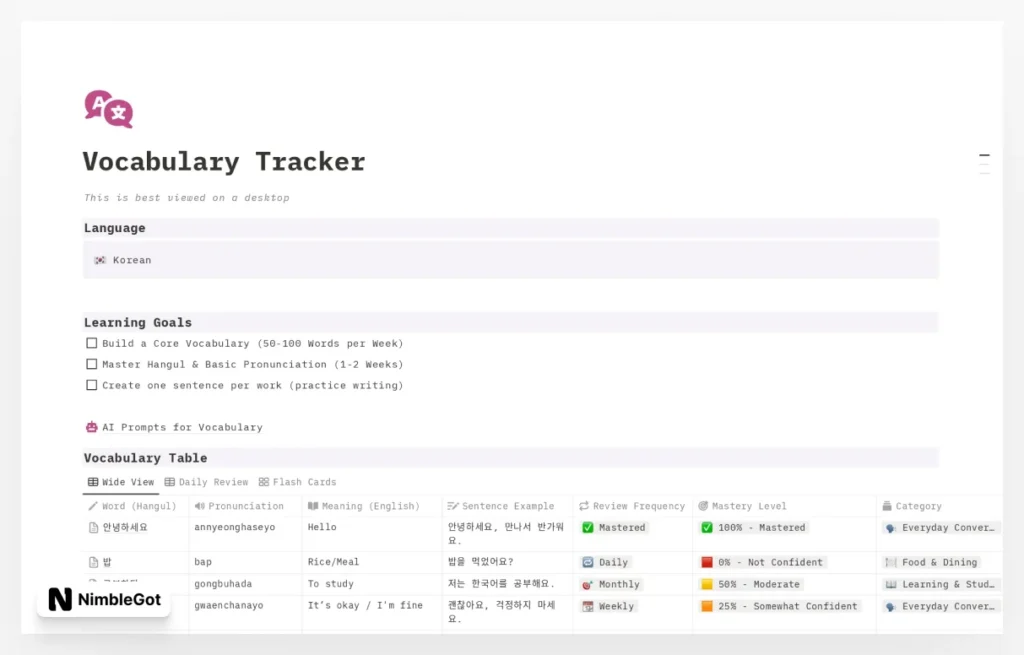The image size is (1024, 655).
Task: Check the Build a Core Vocabulary goal
Action: (x=91, y=343)
